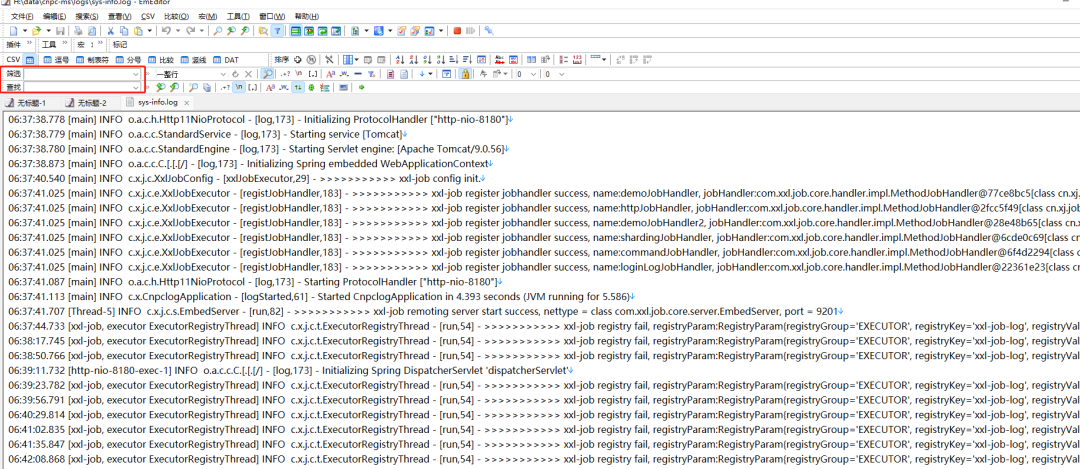Create a new file with New icon
Image resolution: width=1080 pixels, height=469 pixels.
[x=13, y=30]
